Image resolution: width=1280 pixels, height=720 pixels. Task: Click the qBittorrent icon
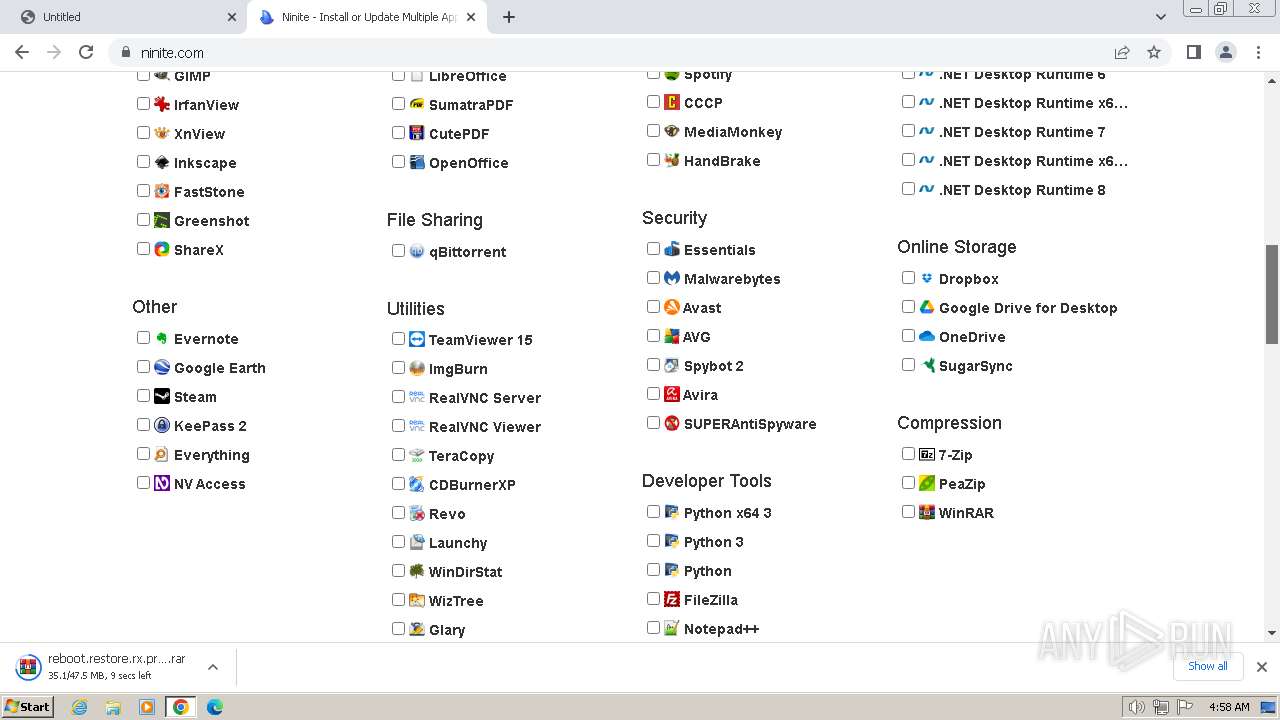pos(417,251)
